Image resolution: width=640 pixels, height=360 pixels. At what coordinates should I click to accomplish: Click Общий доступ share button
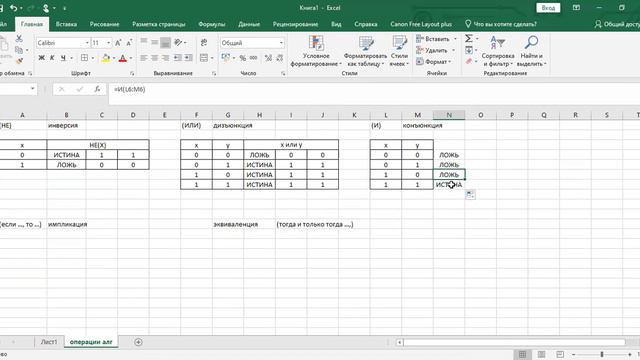617,24
